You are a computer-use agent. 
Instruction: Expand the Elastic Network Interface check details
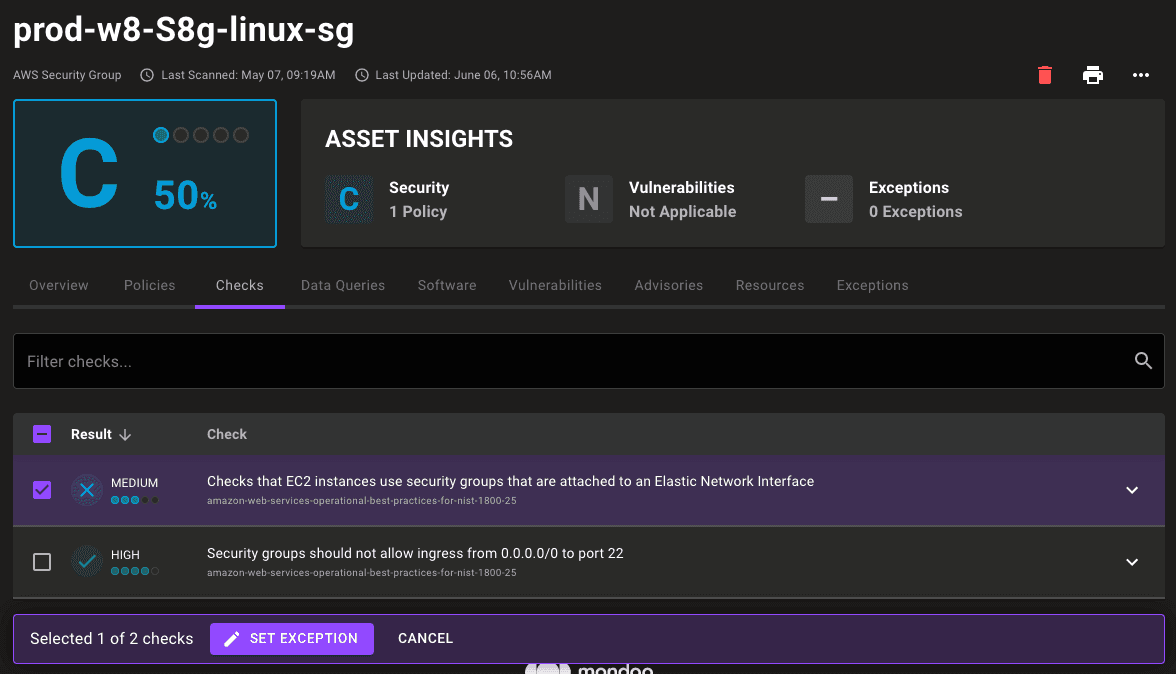1132,490
